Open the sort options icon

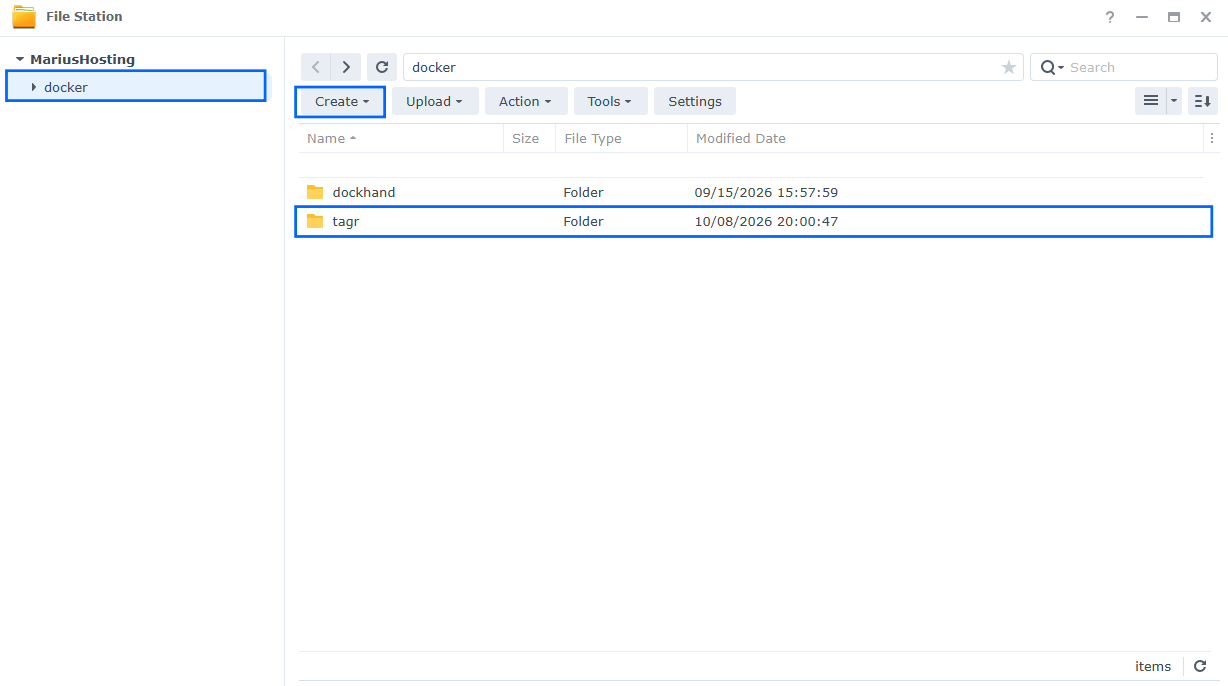(x=1203, y=101)
